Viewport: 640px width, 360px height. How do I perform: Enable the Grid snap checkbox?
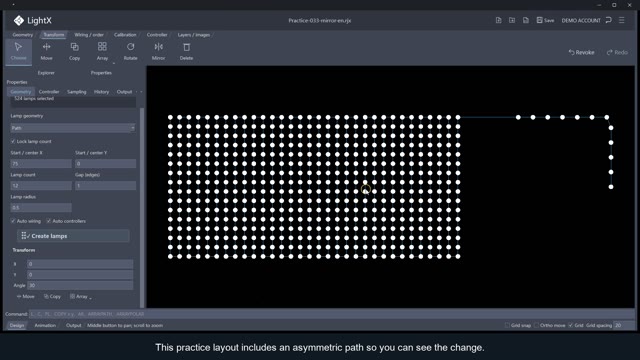507,325
